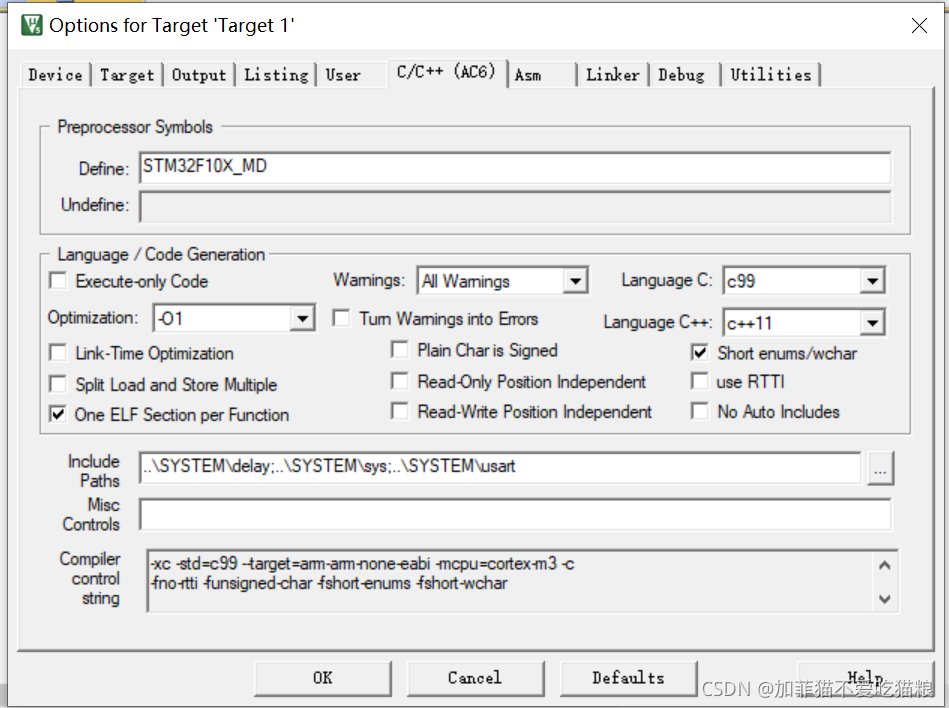This screenshot has height=708, width=949.
Task: Enable the use RTTI checkbox
Action: coord(700,381)
